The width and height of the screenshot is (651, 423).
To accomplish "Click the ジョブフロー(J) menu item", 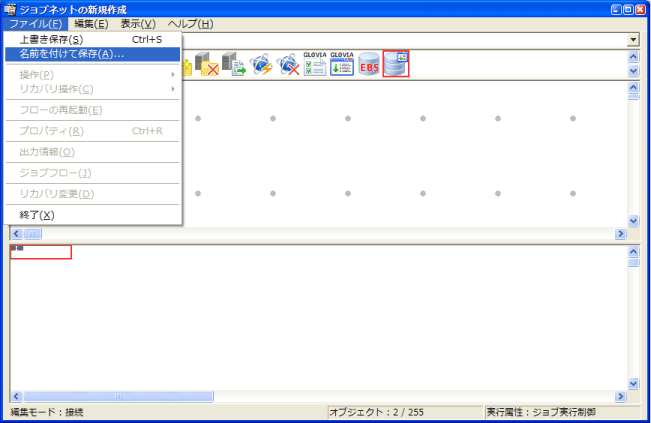I will point(93,173).
